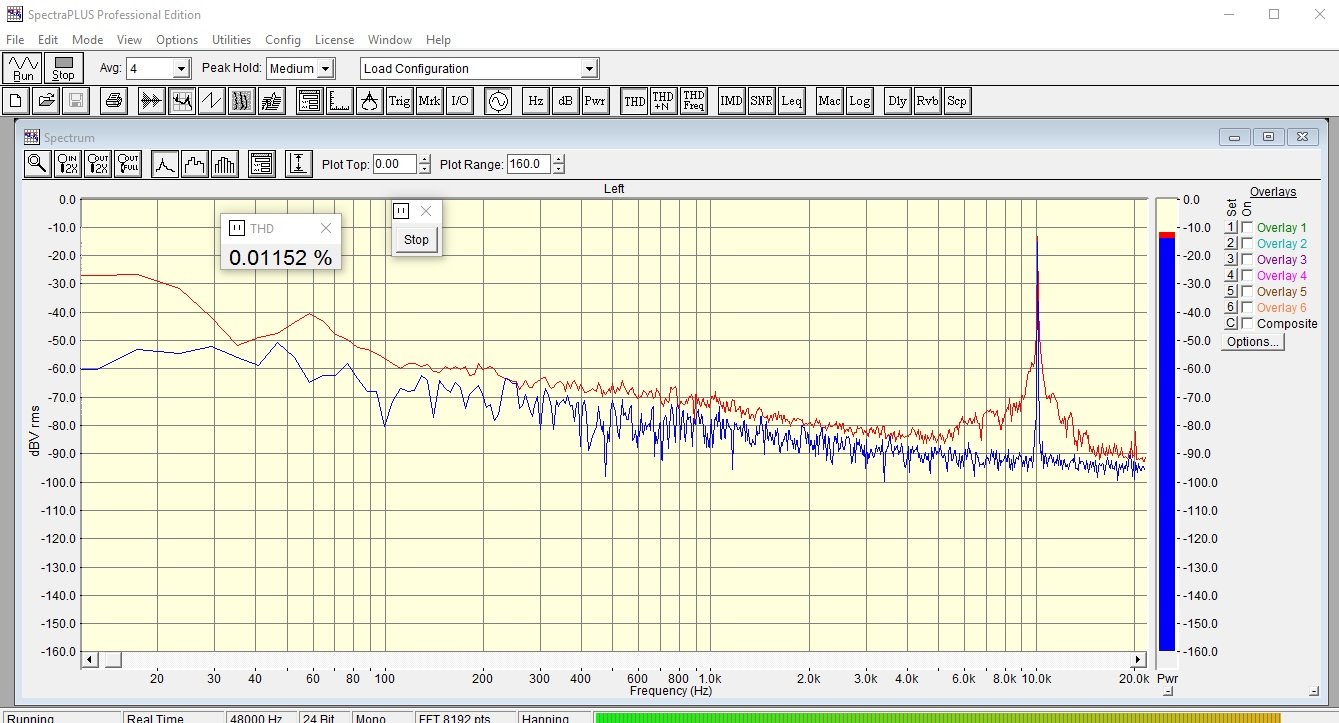Click the signal generator sine-wave icon
The height and width of the screenshot is (723, 1339).
point(497,101)
